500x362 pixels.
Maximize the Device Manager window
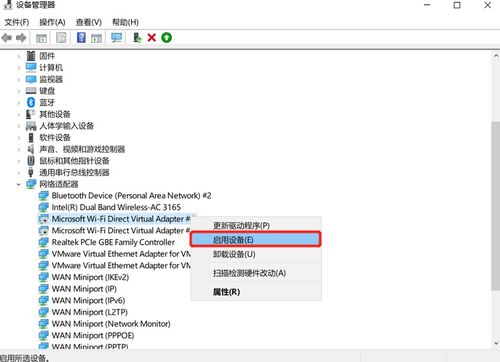[x=457, y=5]
